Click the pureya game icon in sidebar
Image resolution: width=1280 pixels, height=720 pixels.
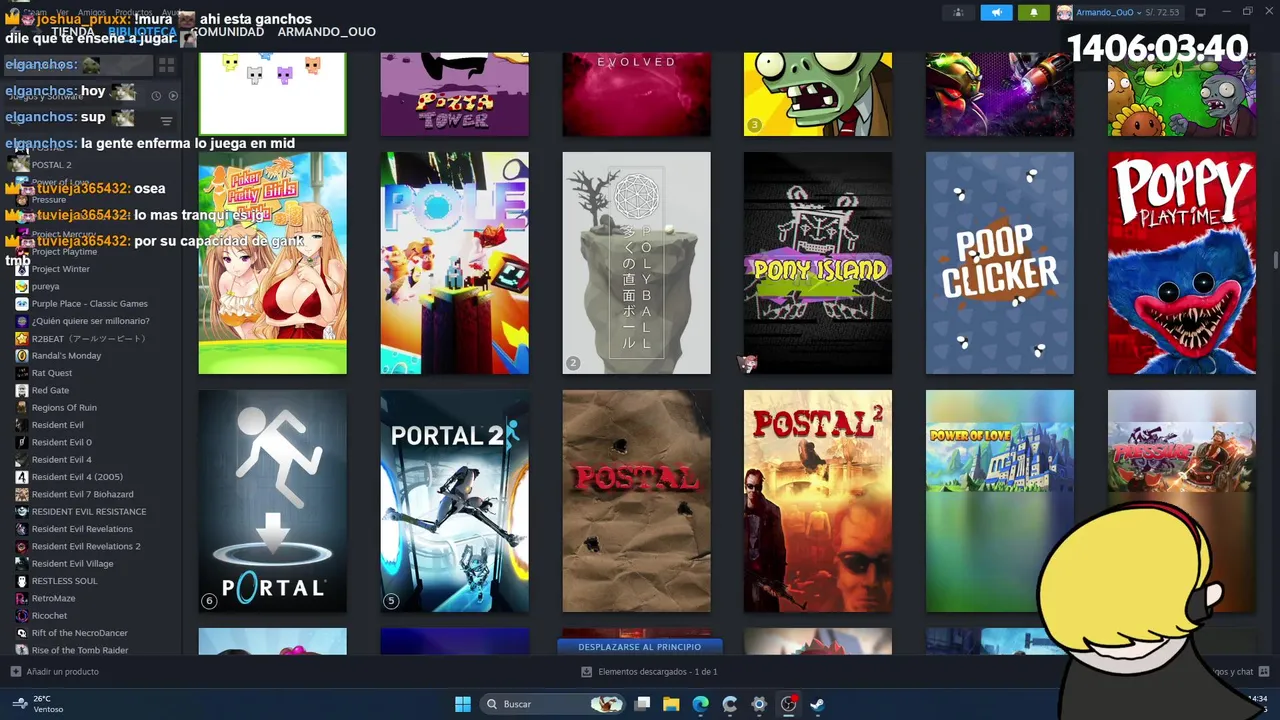point(22,286)
